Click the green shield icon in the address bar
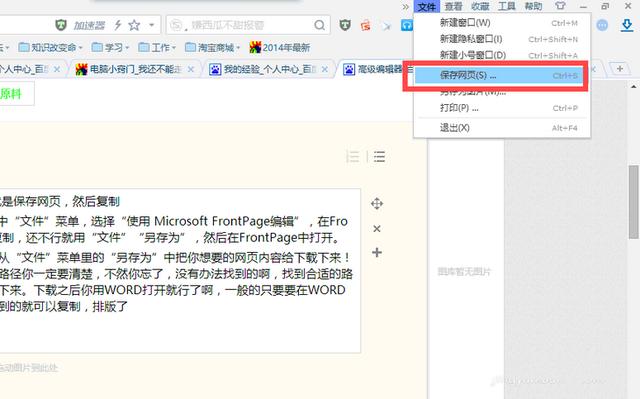Screen dimensions: 640x399 (x=61, y=25)
